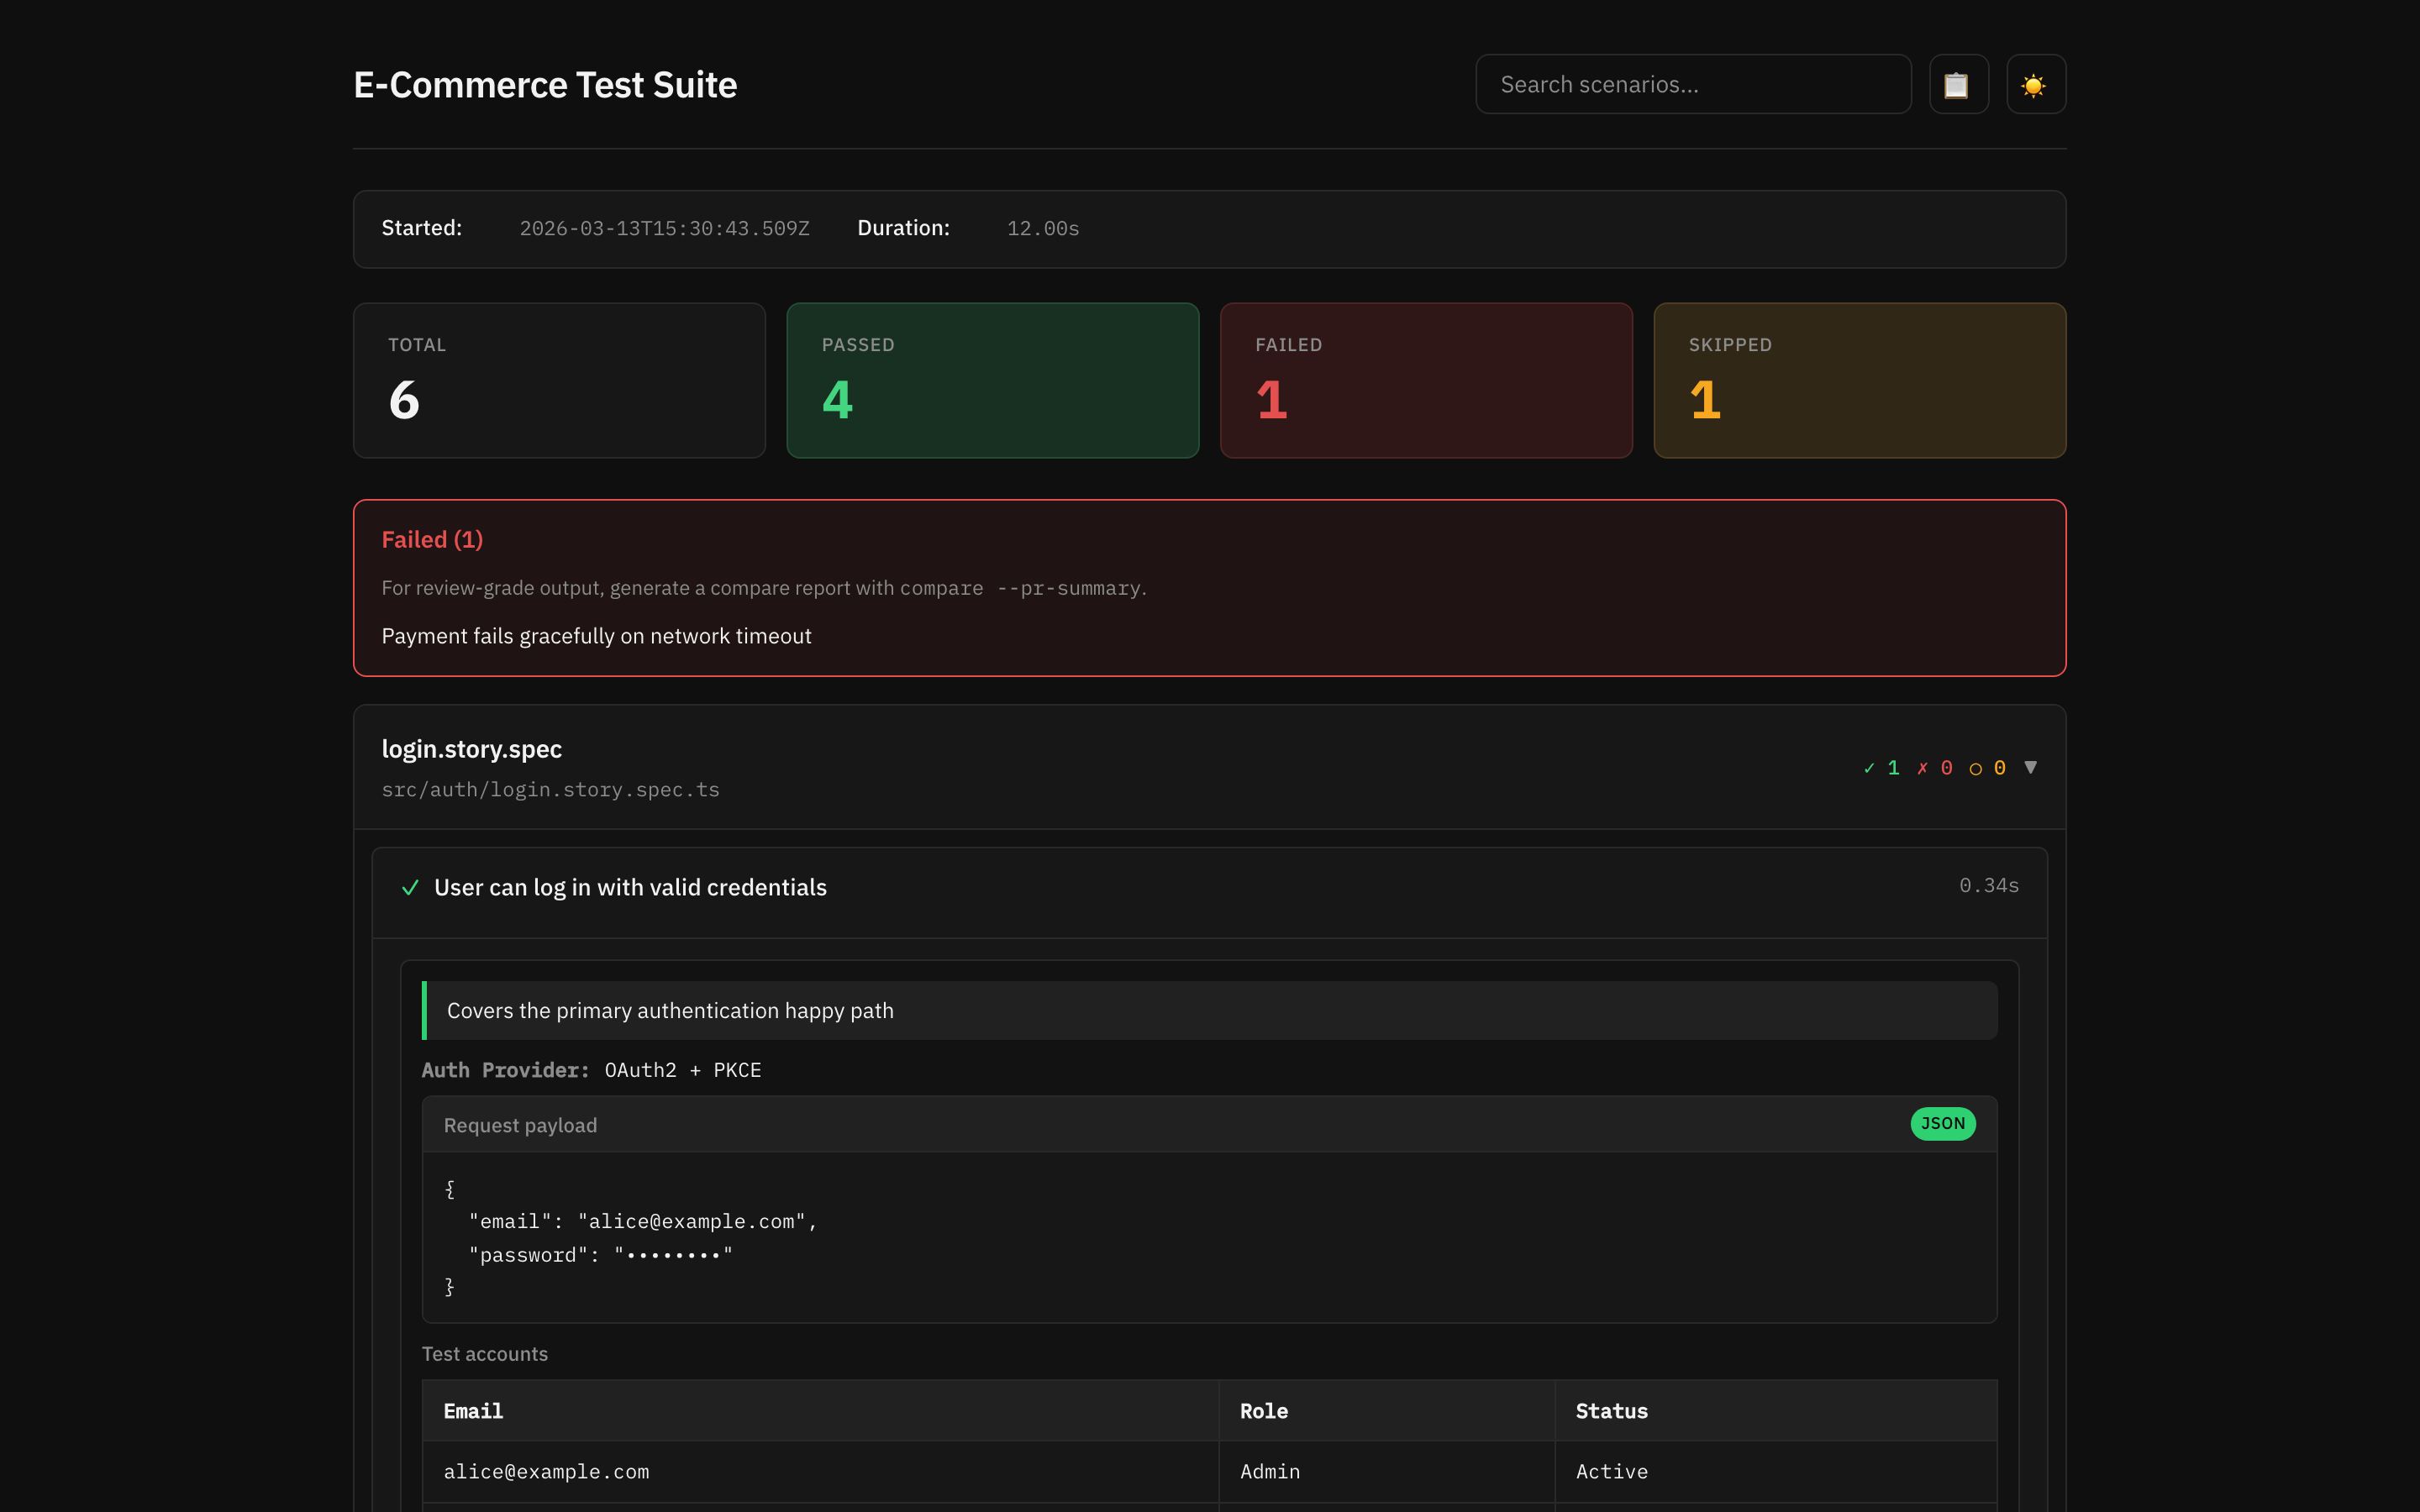
Task: Open the src/auth/login.story.spec.ts file path link
Action: point(550,789)
